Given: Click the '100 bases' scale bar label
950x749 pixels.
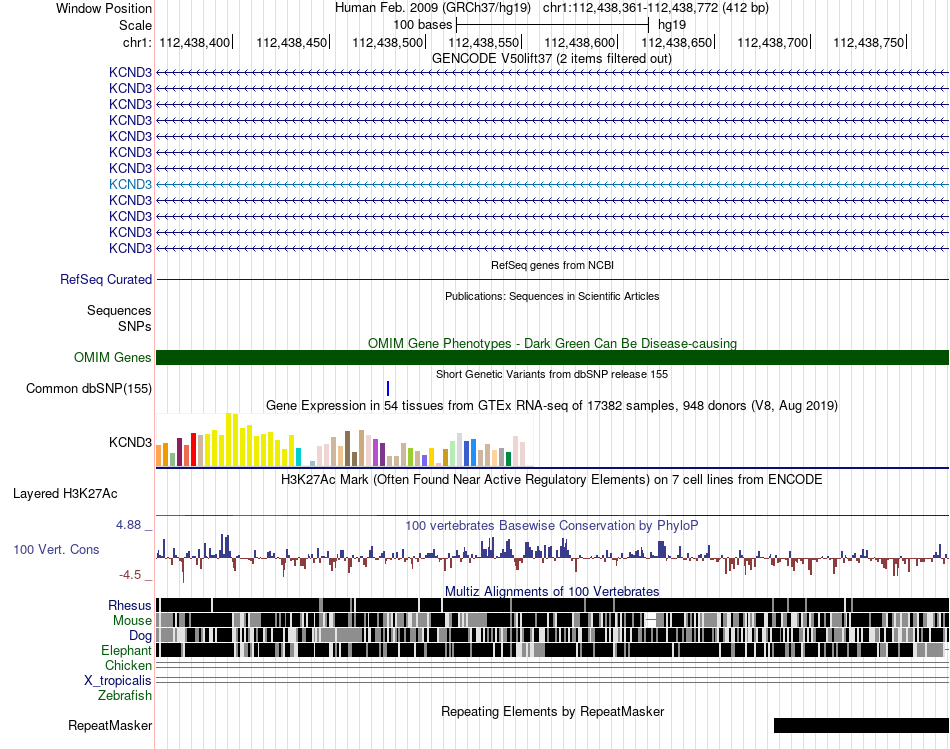Looking at the screenshot, I should click(x=423, y=25).
